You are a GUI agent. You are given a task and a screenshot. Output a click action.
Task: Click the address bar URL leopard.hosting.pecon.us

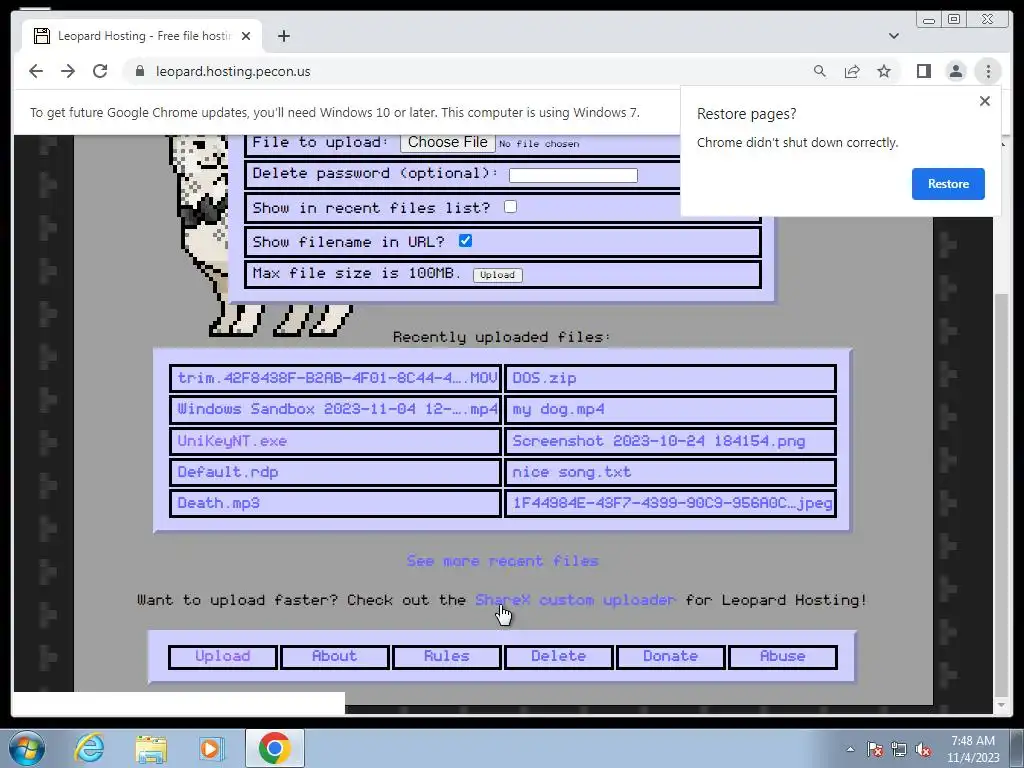(232, 71)
